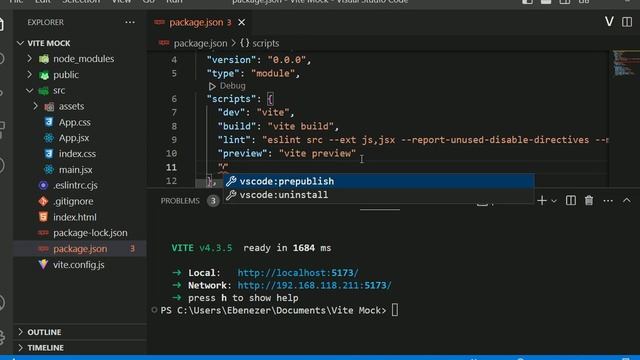Image resolution: width=640 pixels, height=360 pixels.
Task: Click the terminal prompt input area
Action: (395, 310)
